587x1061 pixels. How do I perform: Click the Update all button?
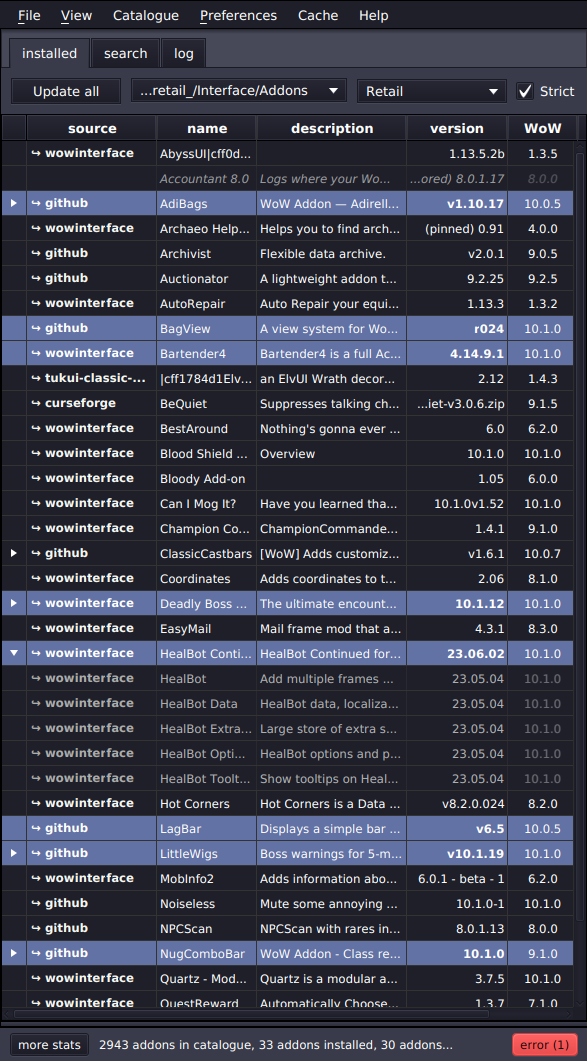(x=66, y=91)
